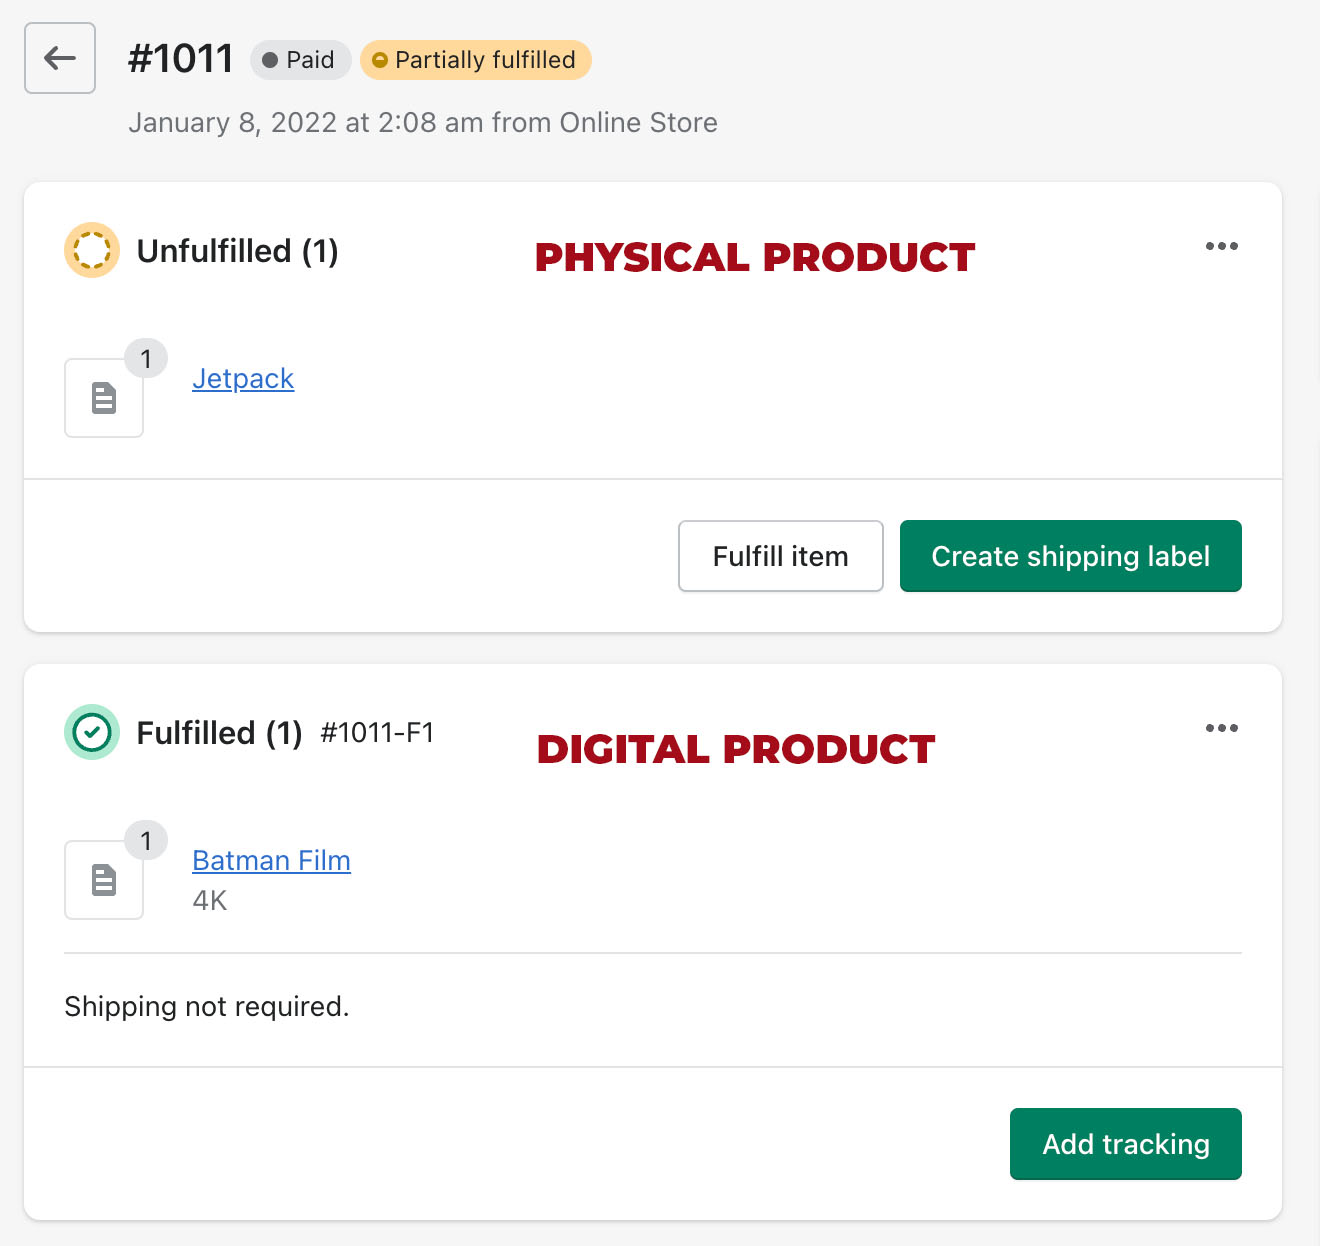Click the Fulfilled (1) section heading
Viewport: 1320px width, 1246px height.
pyautogui.click(x=219, y=733)
